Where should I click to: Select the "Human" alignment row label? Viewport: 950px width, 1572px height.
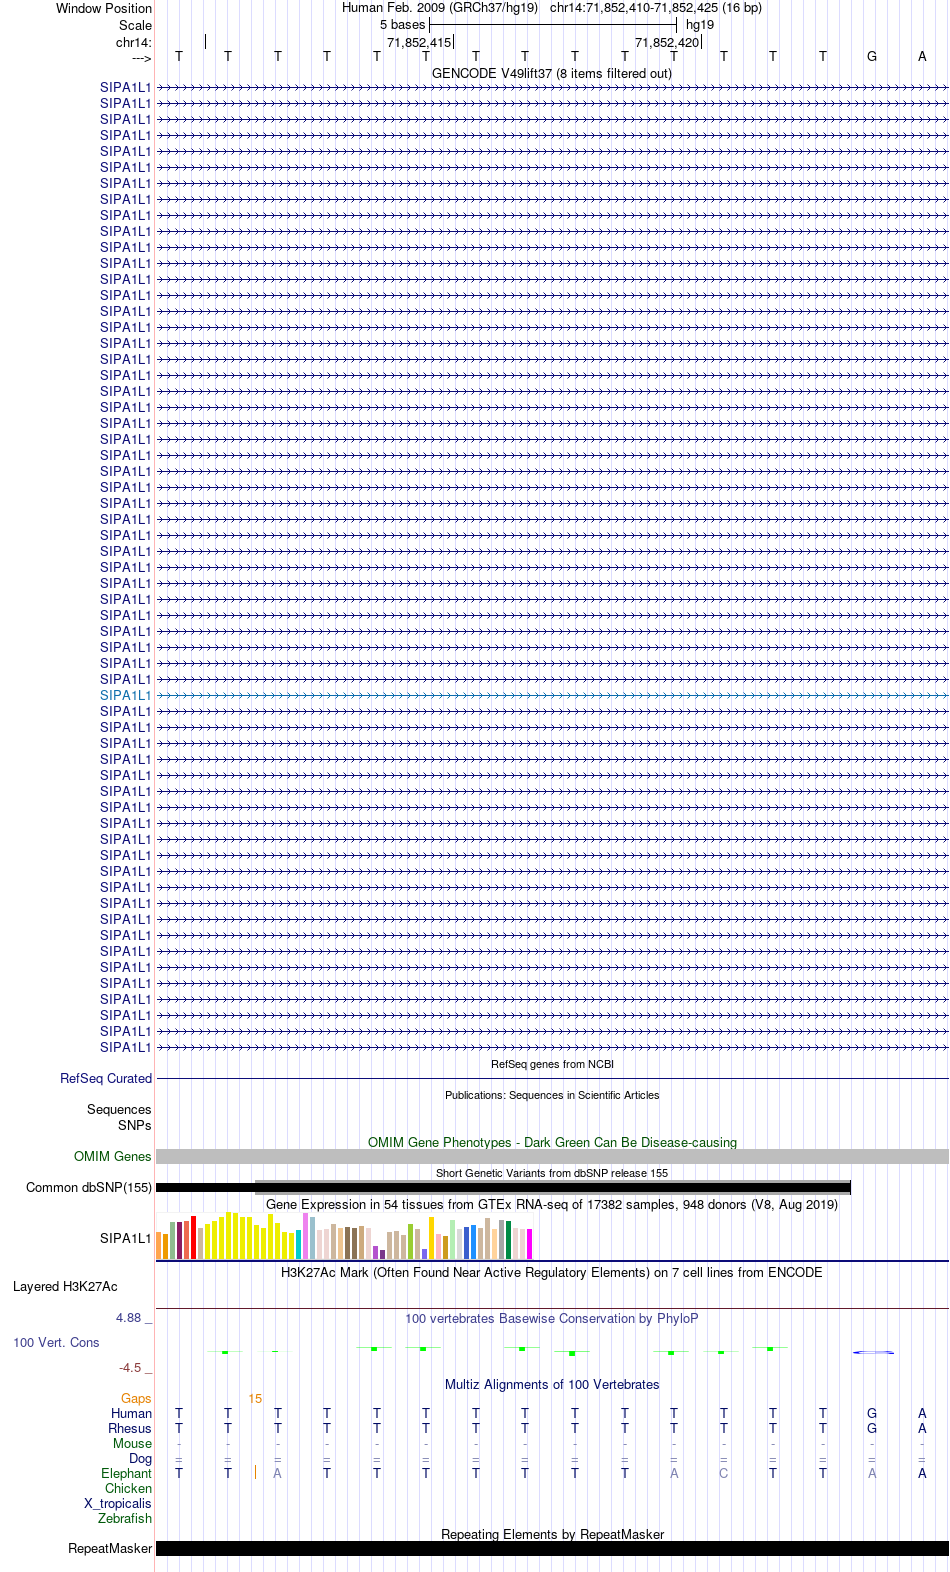[131, 1413]
